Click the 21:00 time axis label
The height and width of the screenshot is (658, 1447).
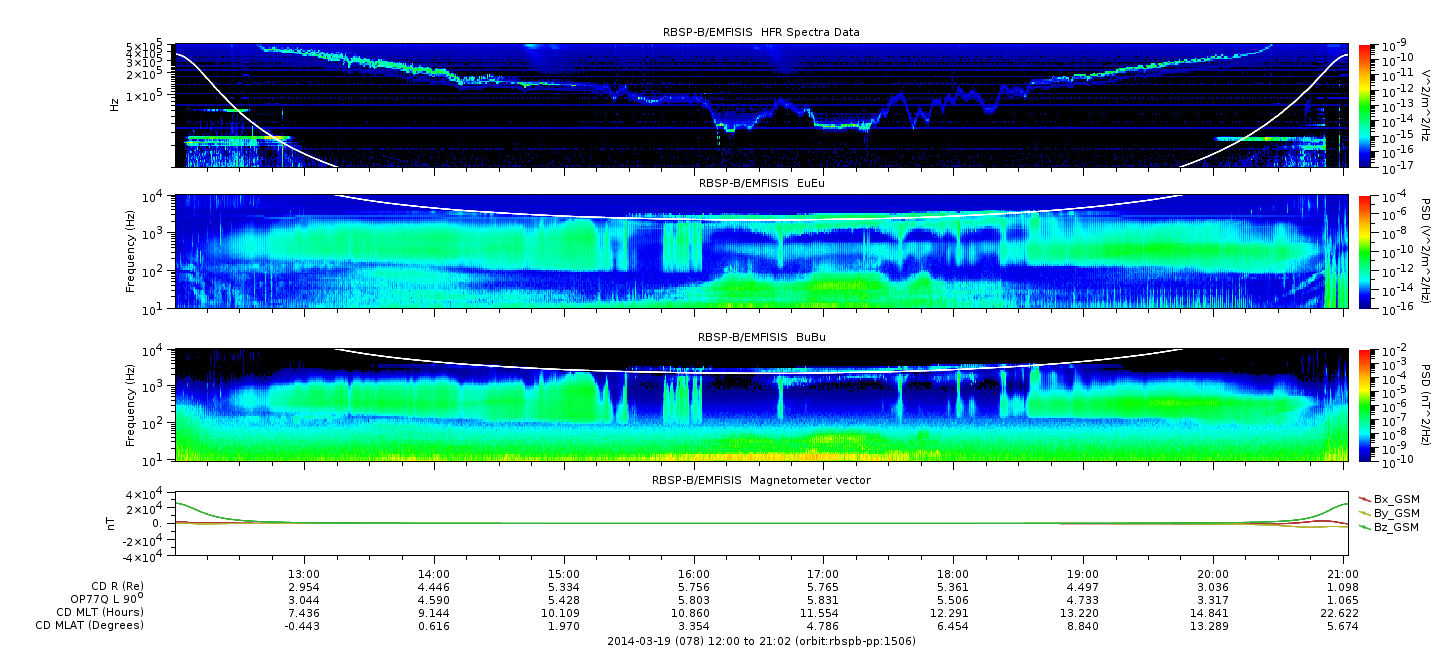1342,573
